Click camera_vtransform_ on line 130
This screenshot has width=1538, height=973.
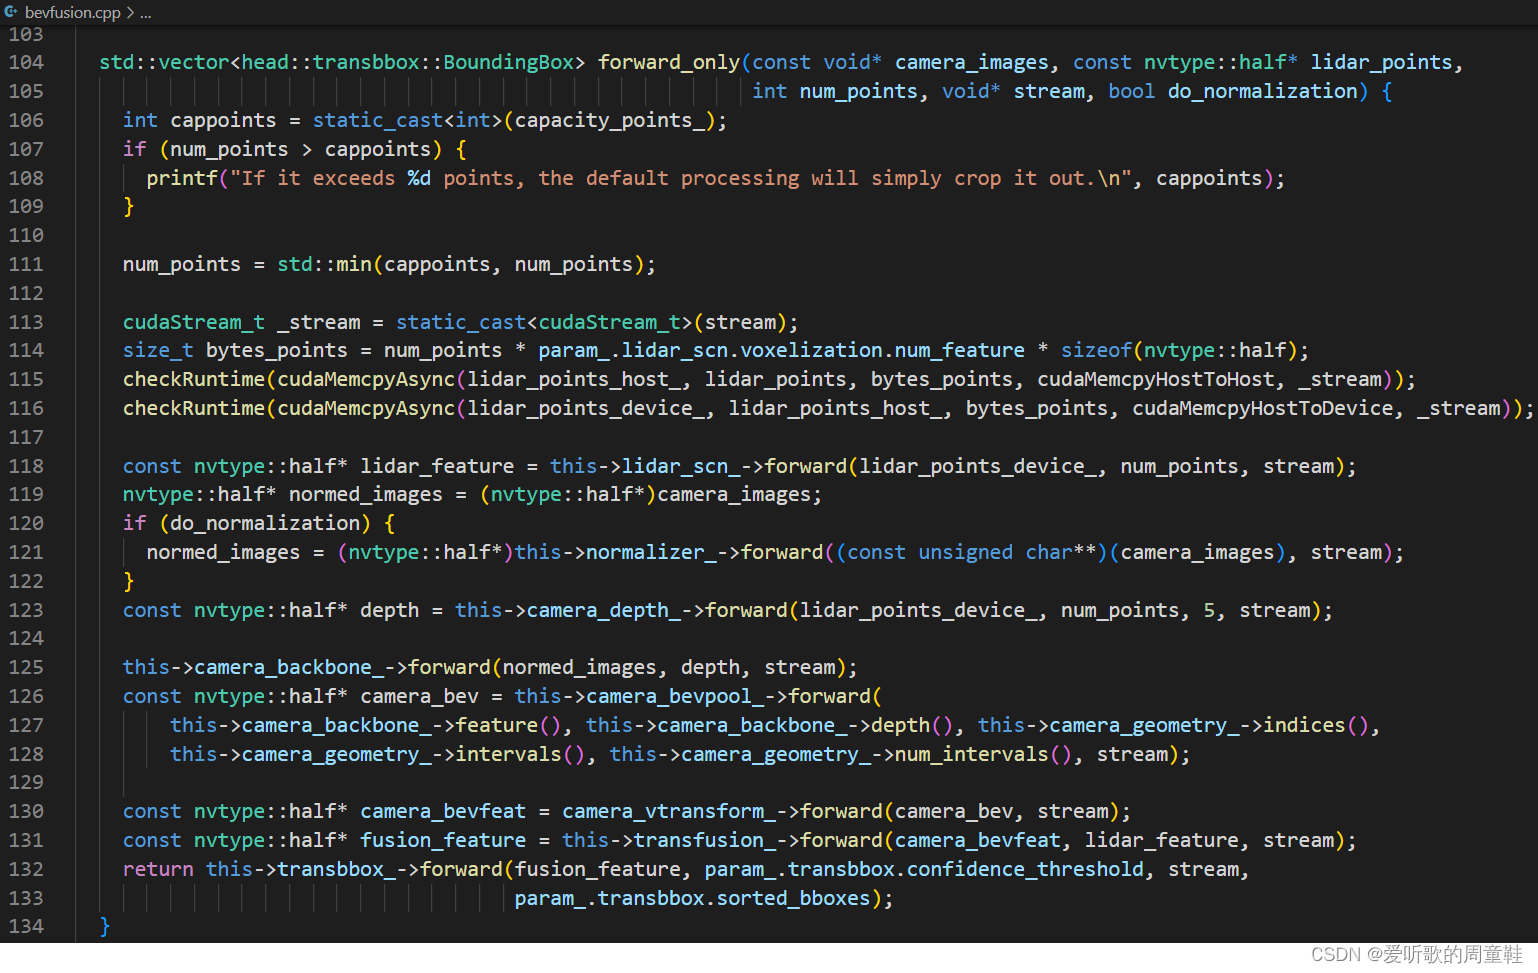tap(669, 811)
